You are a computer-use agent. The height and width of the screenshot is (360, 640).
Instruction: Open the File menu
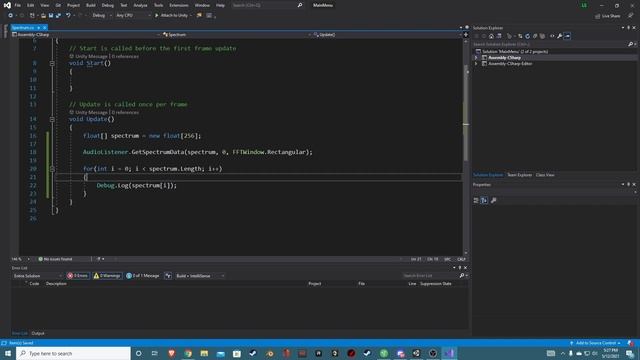18,5
